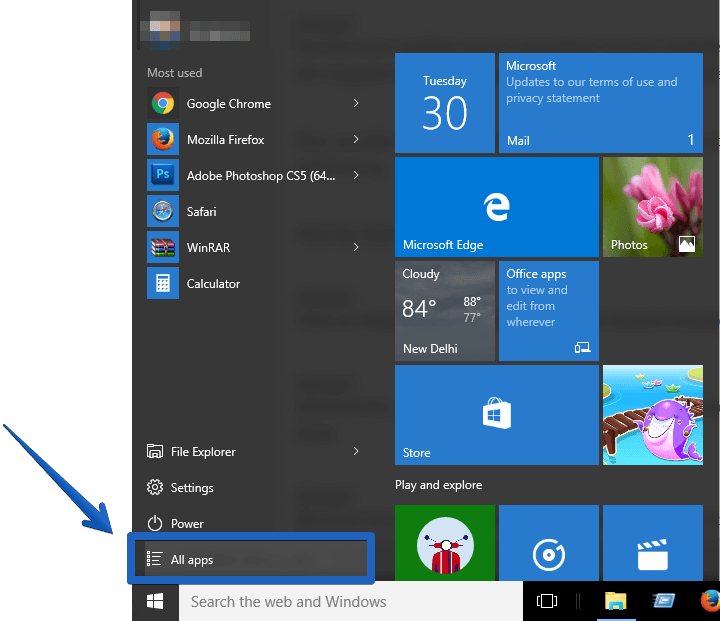Open Firefox on the taskbar
Image resolution: width=720 pixels, height=621 pixels.
click(x=710, y=601)
